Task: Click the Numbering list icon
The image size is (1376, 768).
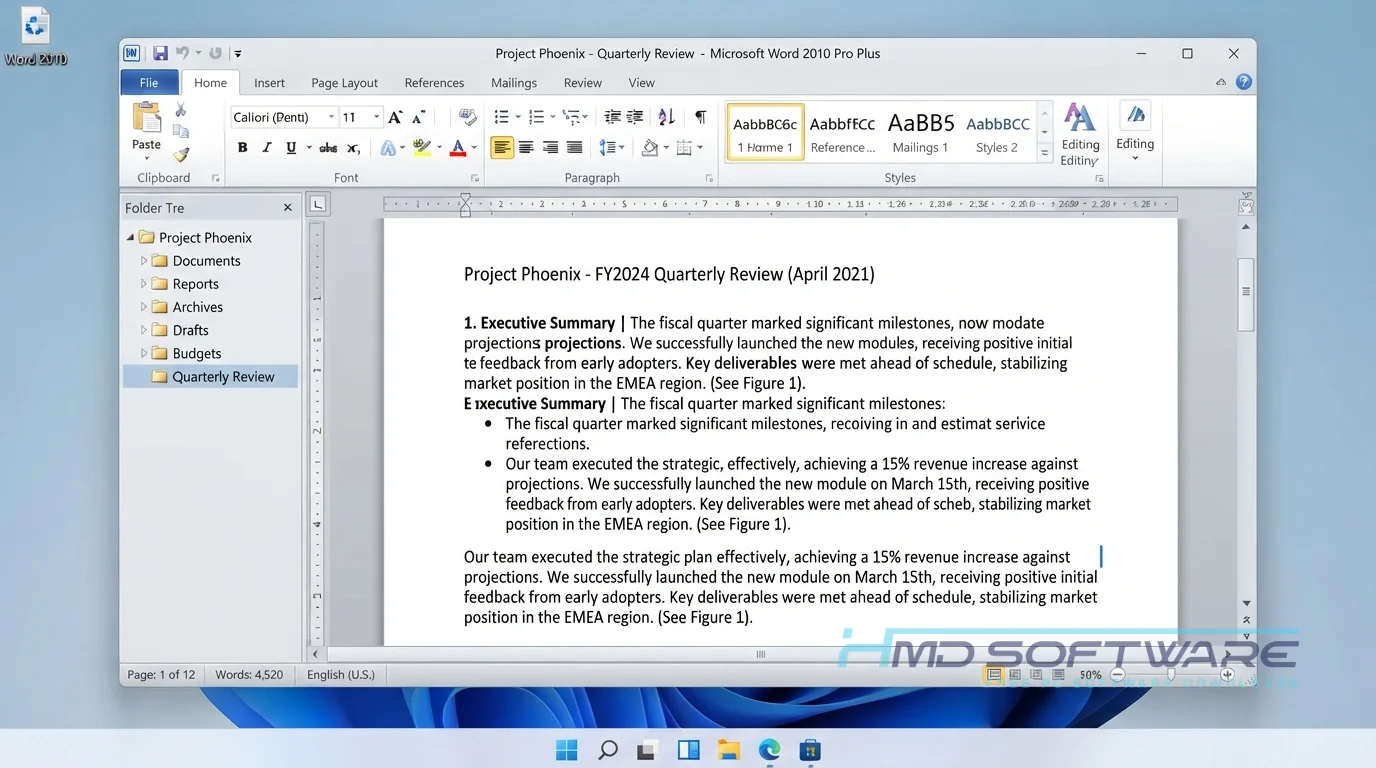Action: 536,117
